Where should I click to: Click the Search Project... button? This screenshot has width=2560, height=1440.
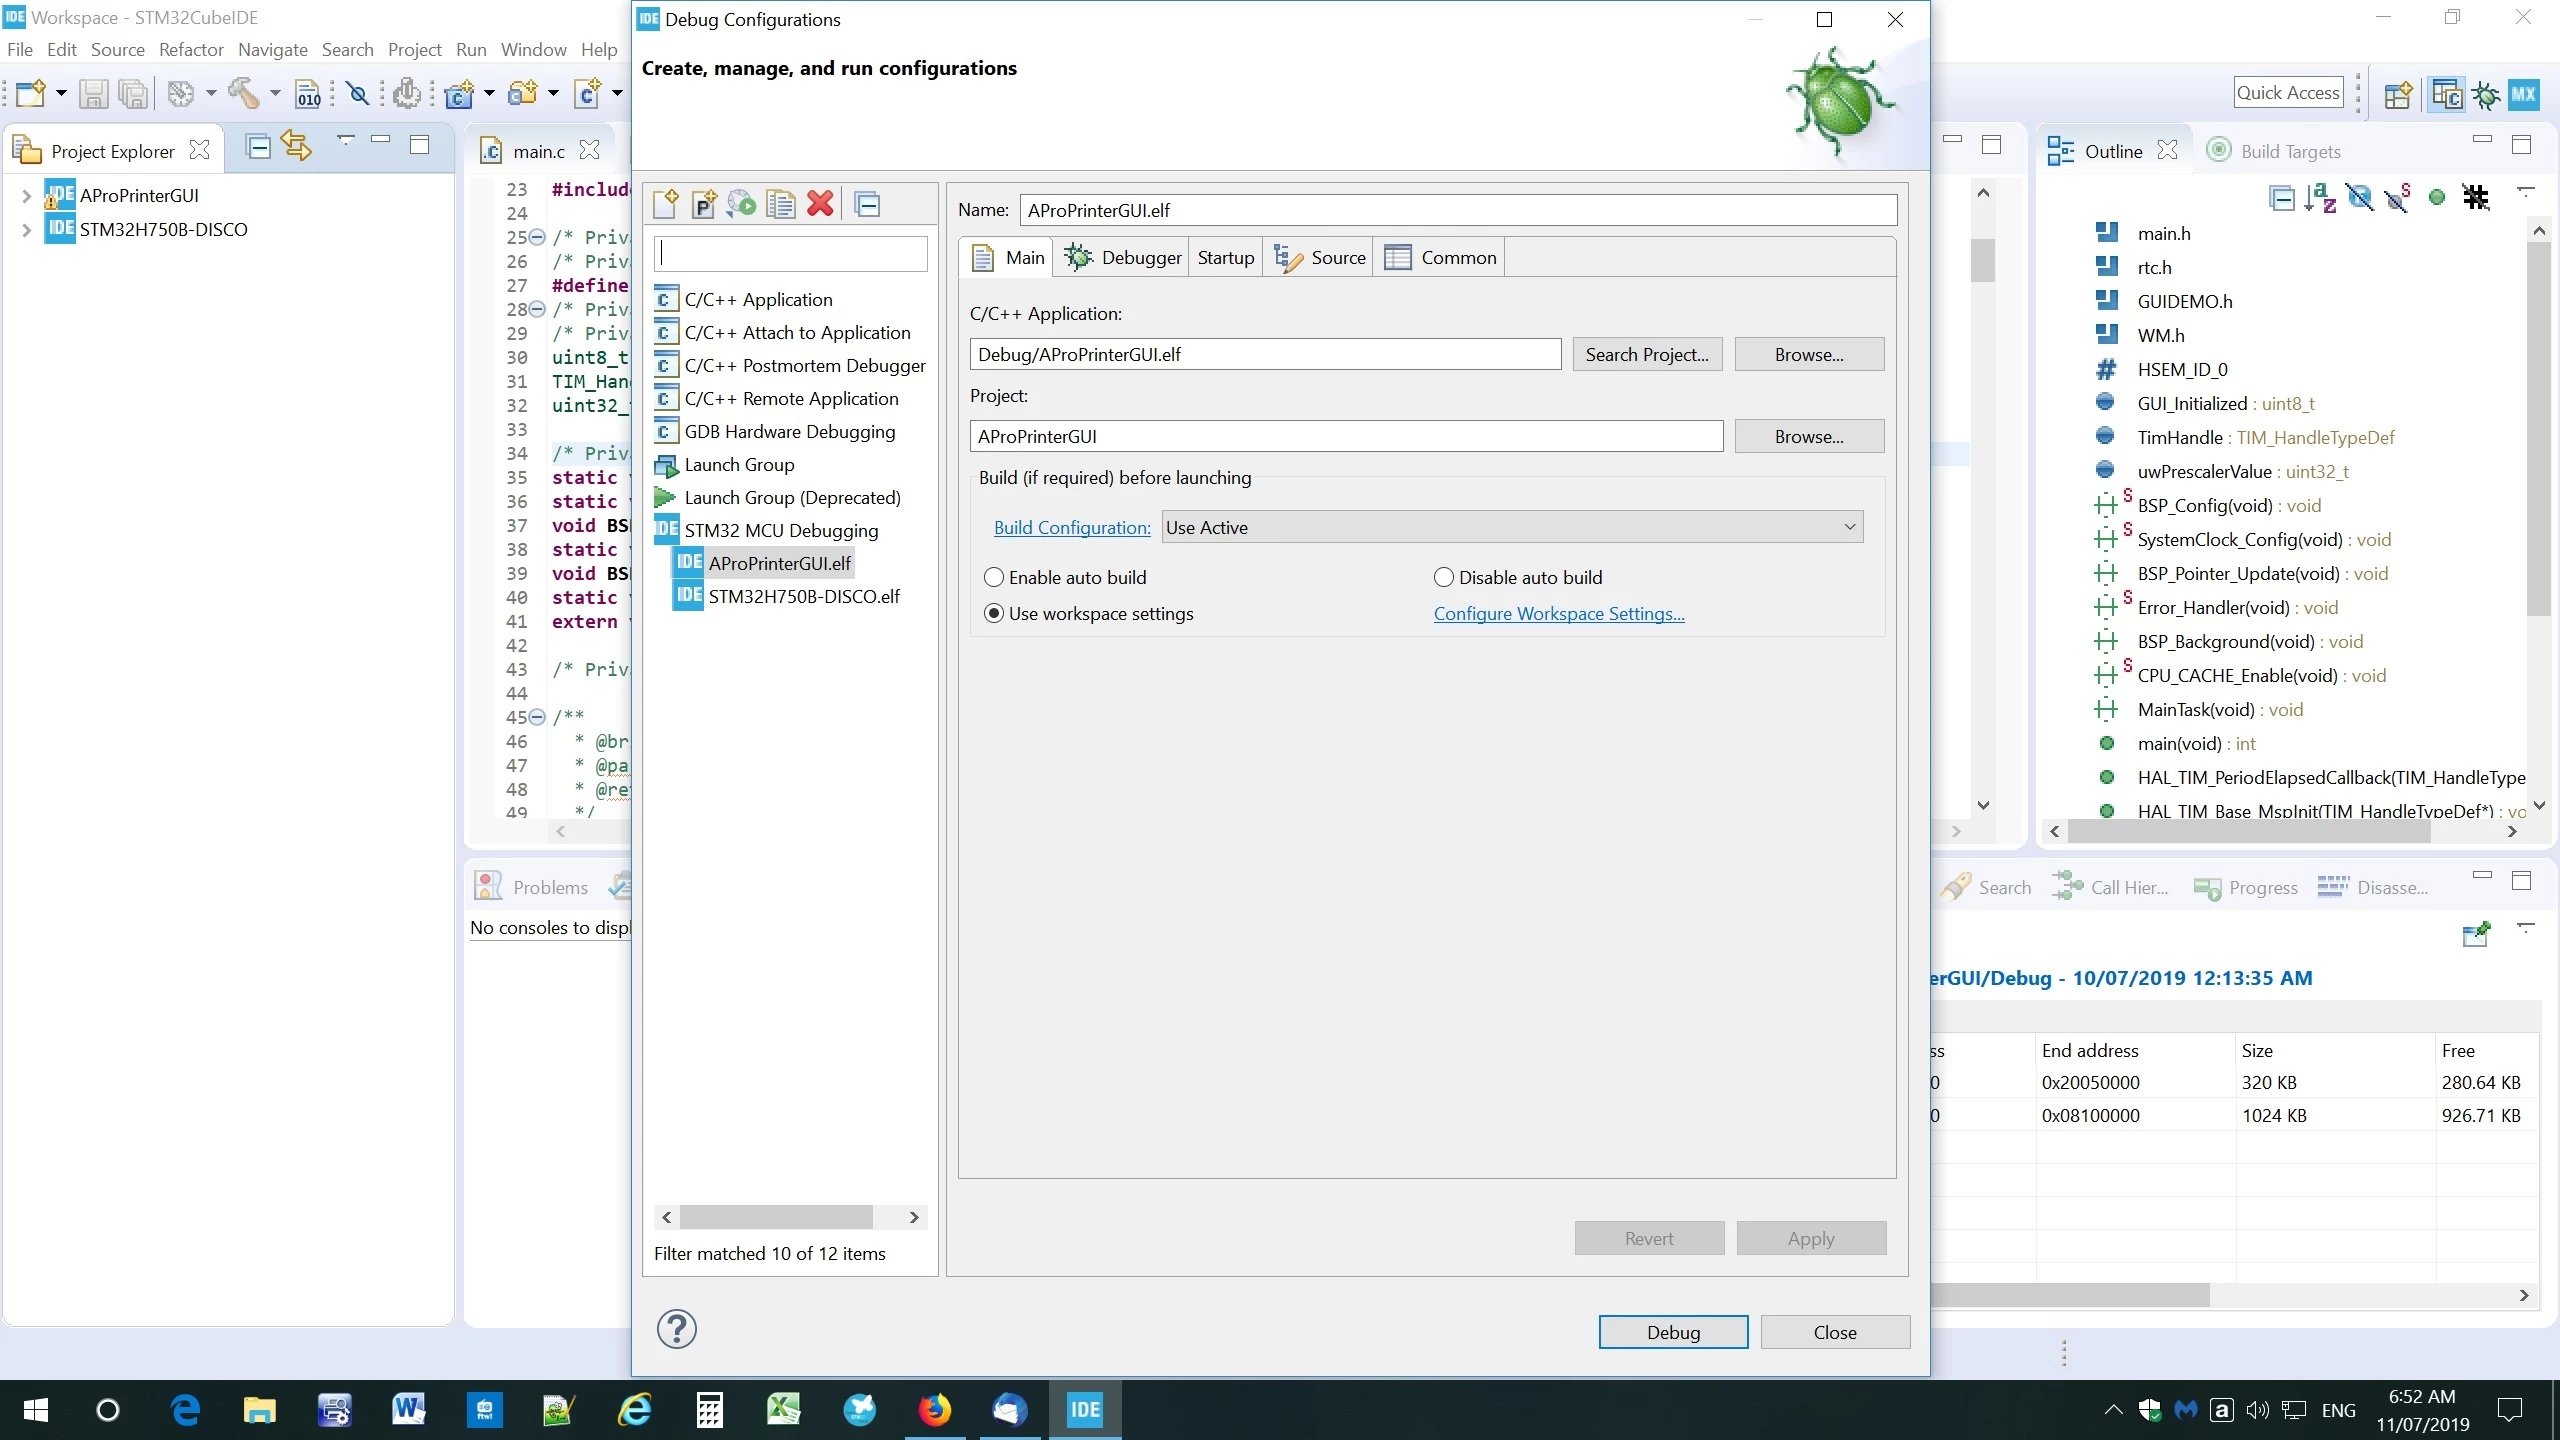[1647, 354]
